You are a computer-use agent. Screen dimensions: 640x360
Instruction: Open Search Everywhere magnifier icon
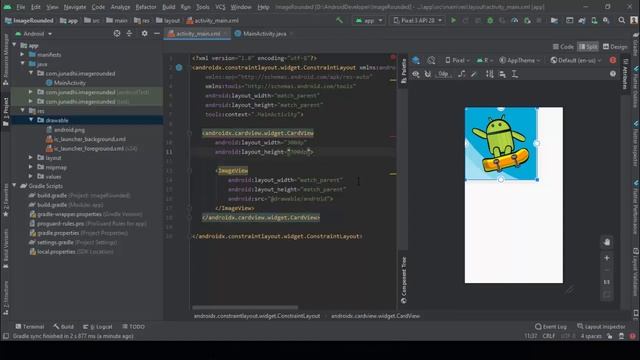tap(622, 20)
